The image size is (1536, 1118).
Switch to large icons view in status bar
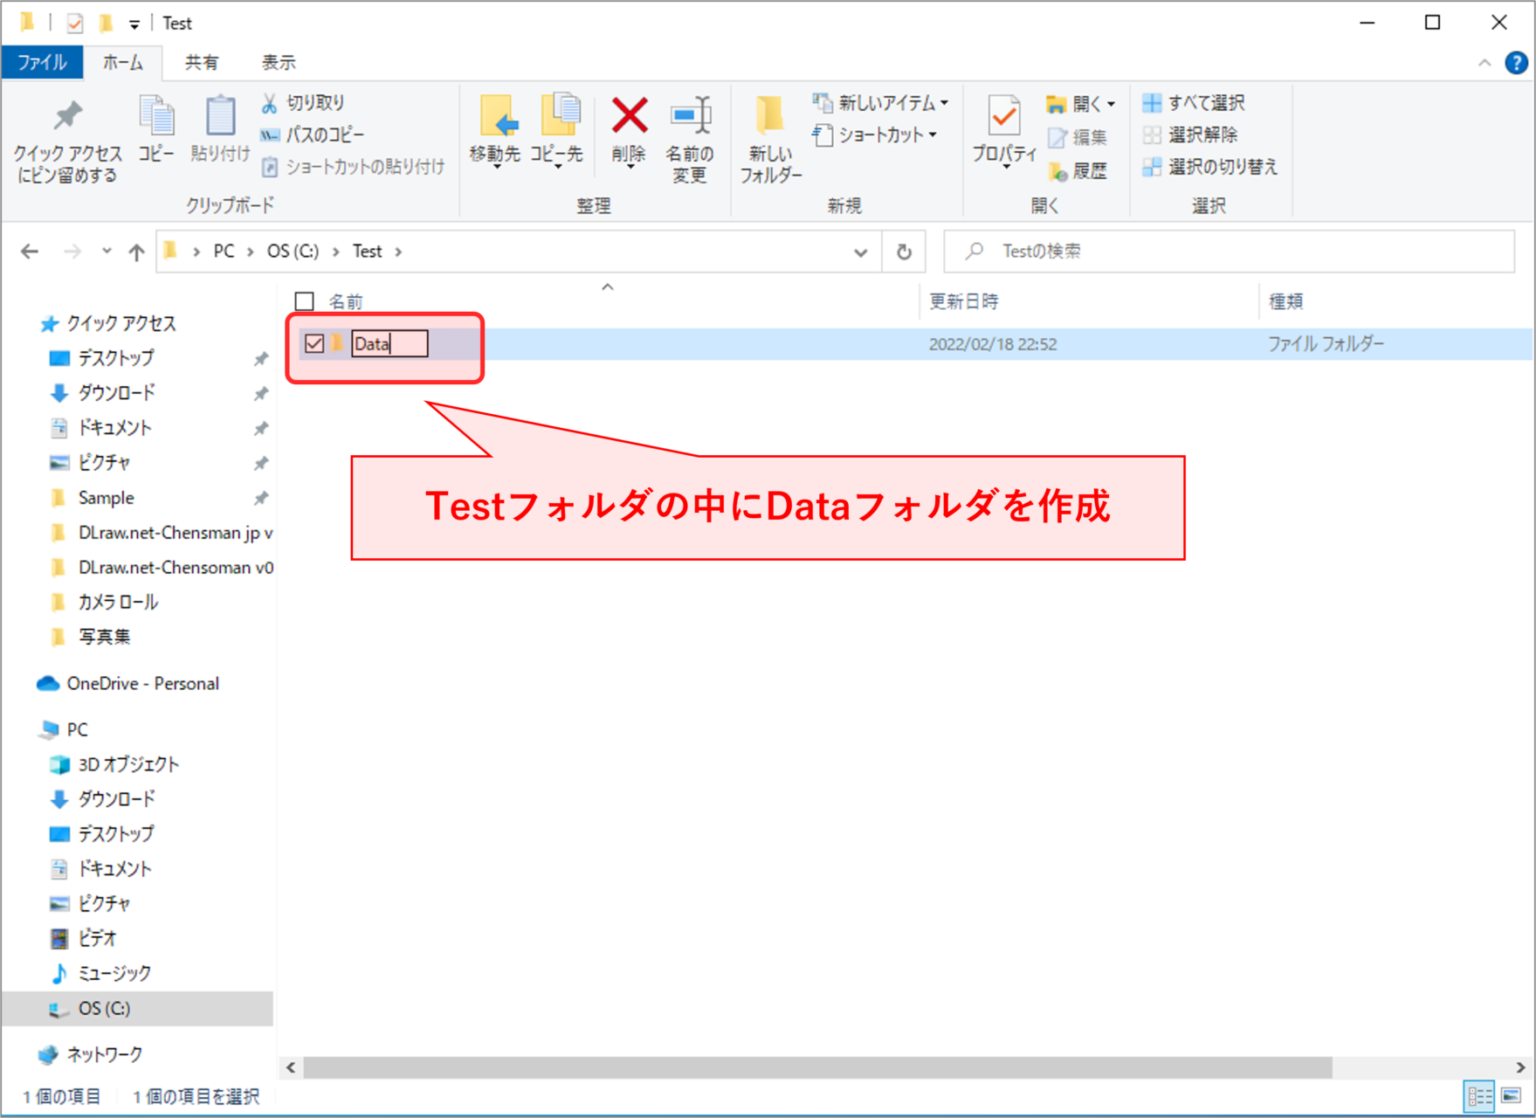click(x=1511, y=1096)
